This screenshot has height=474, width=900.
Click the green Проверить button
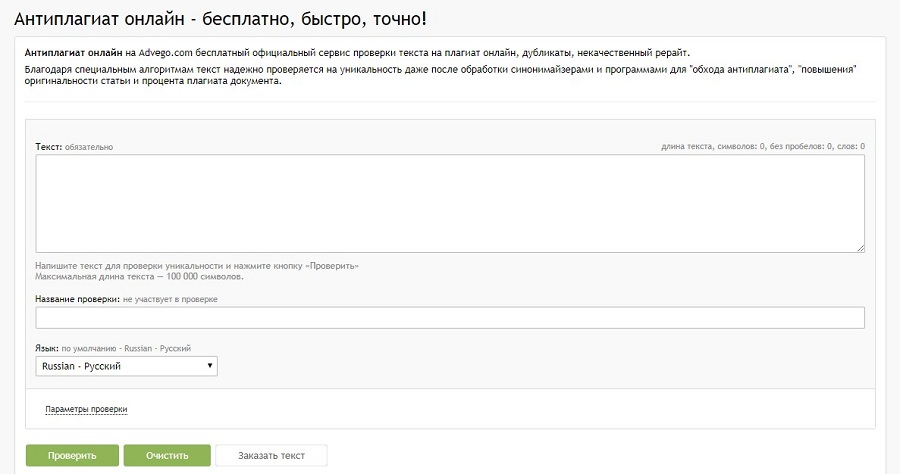point(72,456)
